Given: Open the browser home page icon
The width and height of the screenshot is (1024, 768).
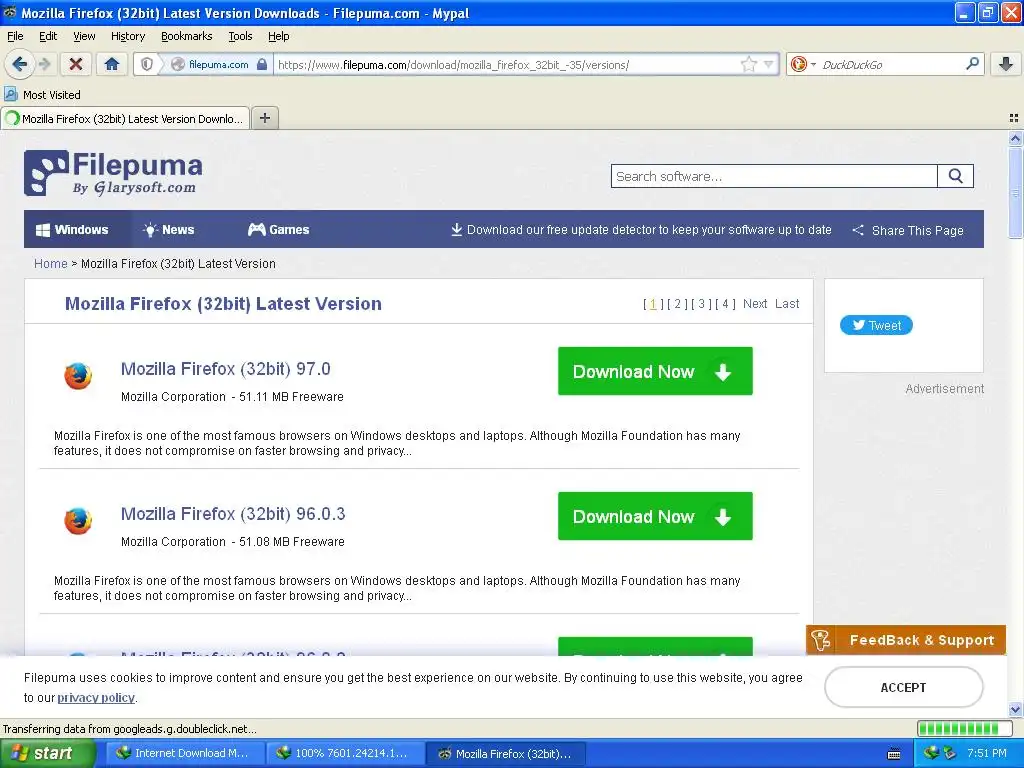Looking at the screenshot, I should [112, 64].
